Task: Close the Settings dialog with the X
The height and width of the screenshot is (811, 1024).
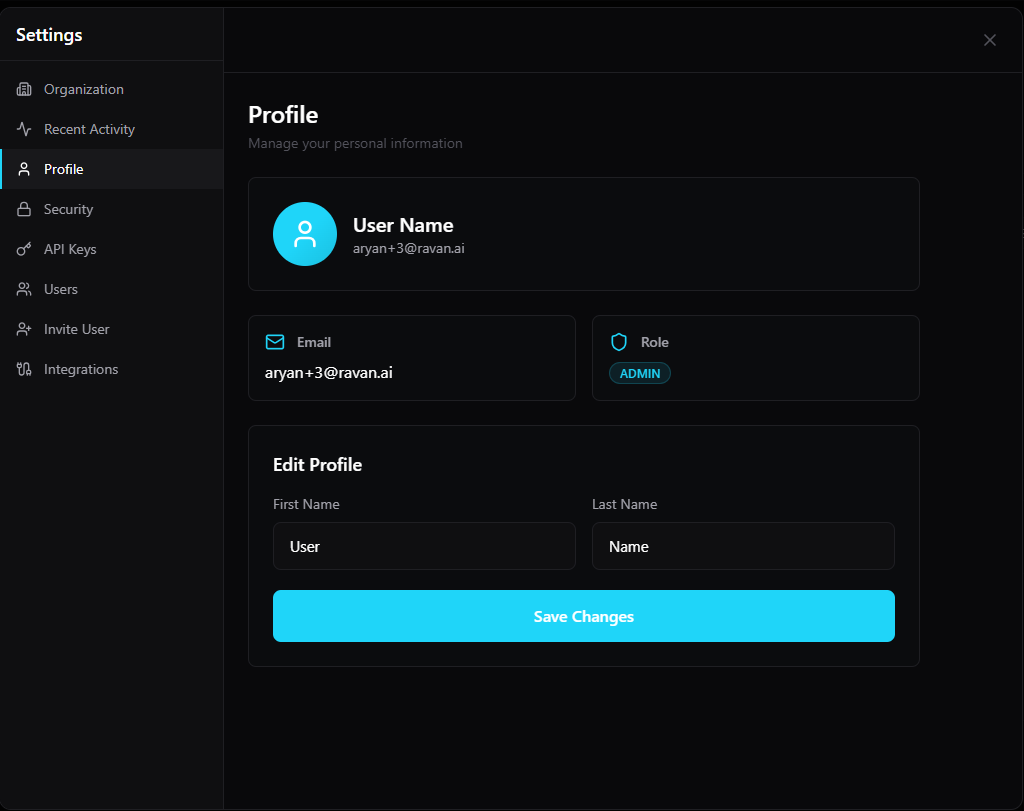Action: click(989, 40)
